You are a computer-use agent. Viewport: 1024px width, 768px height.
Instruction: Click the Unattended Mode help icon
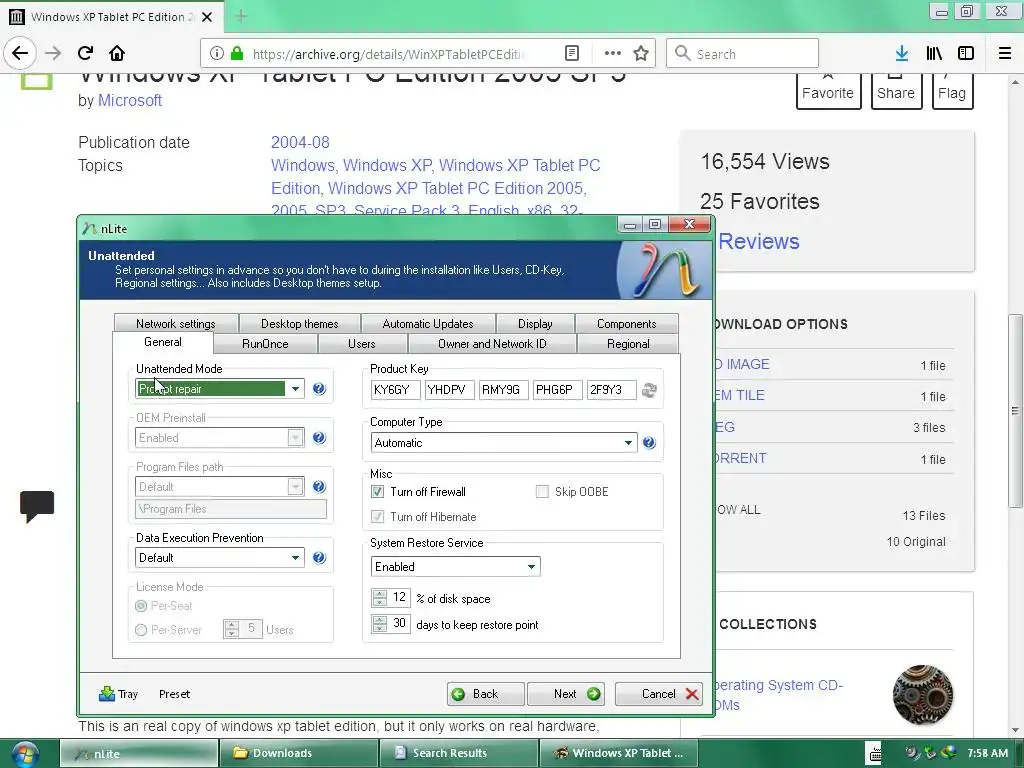tap(319, 389)
